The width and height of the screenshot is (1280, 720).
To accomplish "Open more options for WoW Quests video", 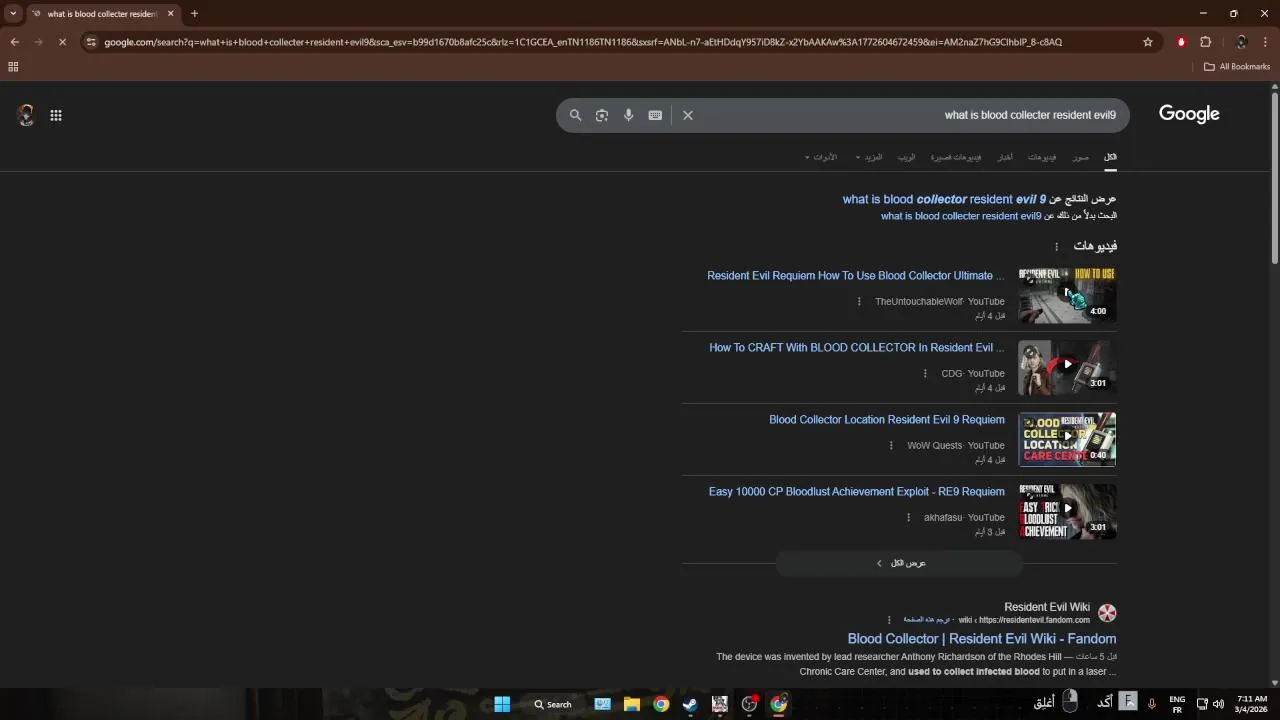I will pyautogui.click(x=891, y=446).
